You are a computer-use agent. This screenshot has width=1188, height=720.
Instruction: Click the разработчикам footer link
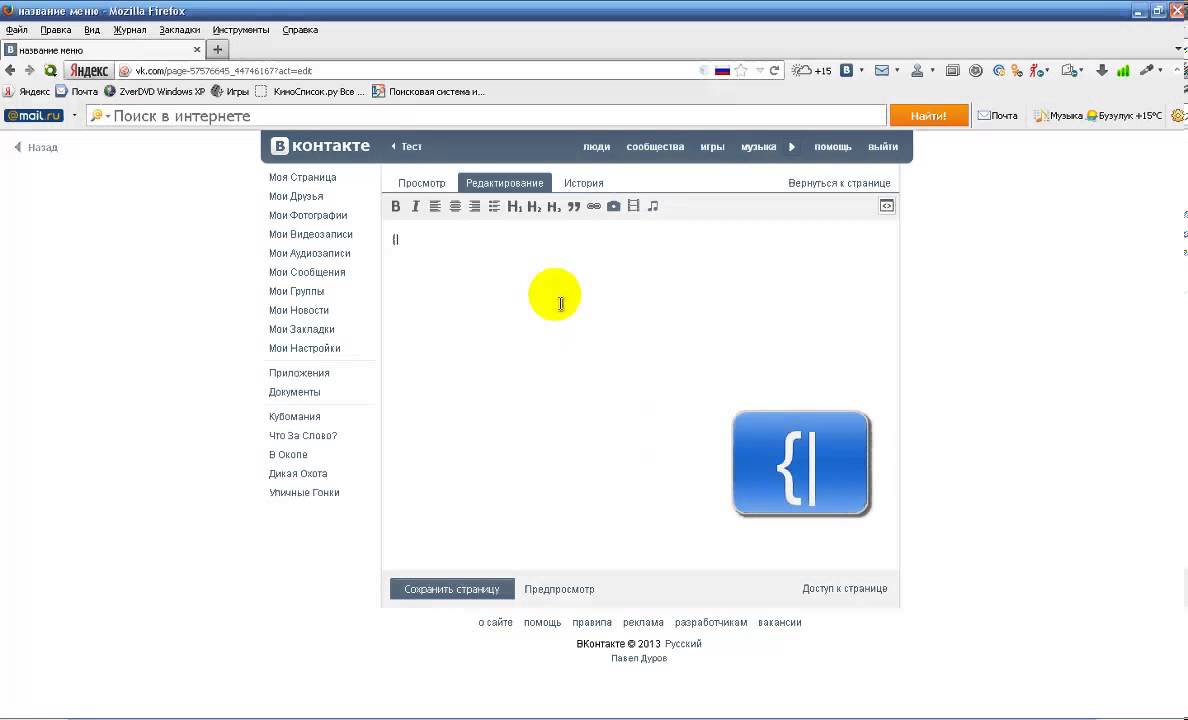(x=711, y=622)
